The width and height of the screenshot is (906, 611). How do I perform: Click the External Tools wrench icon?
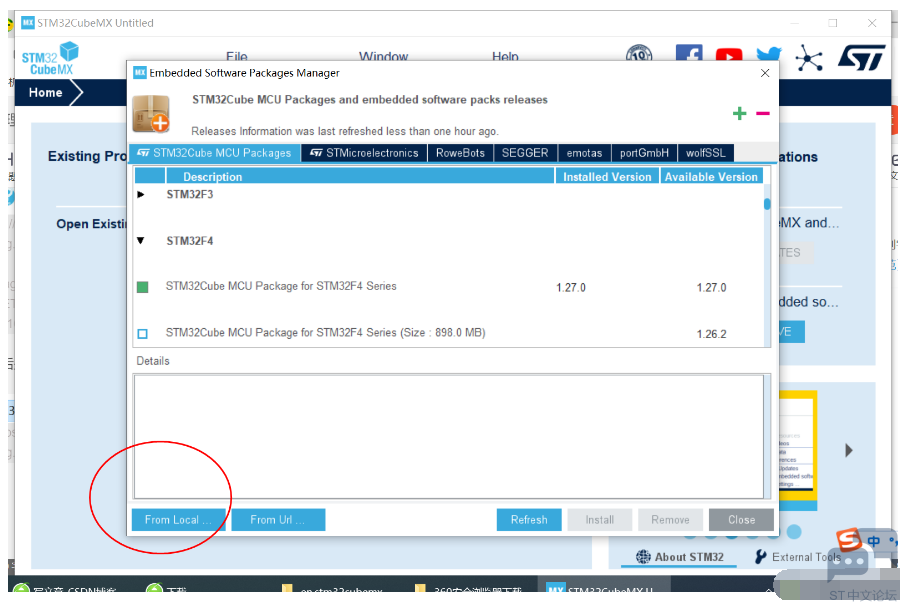(760, 557)
